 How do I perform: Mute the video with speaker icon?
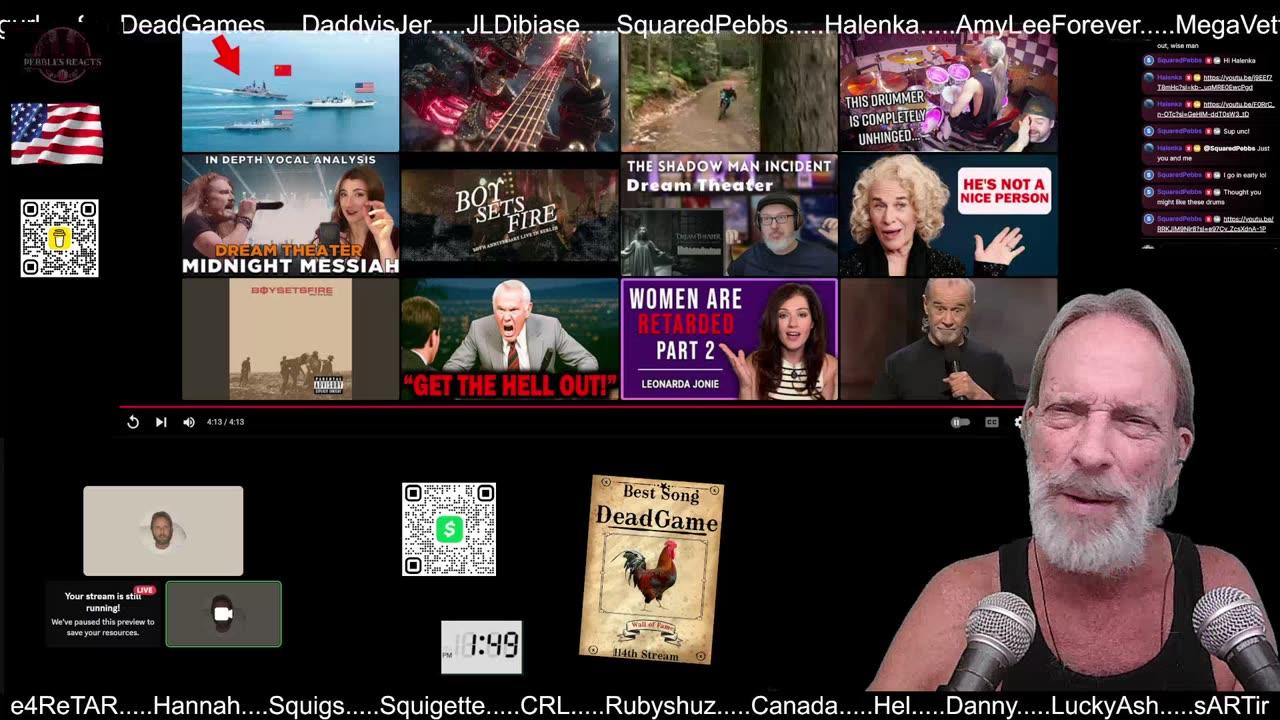pyautogui.click(x=189, y=422)
